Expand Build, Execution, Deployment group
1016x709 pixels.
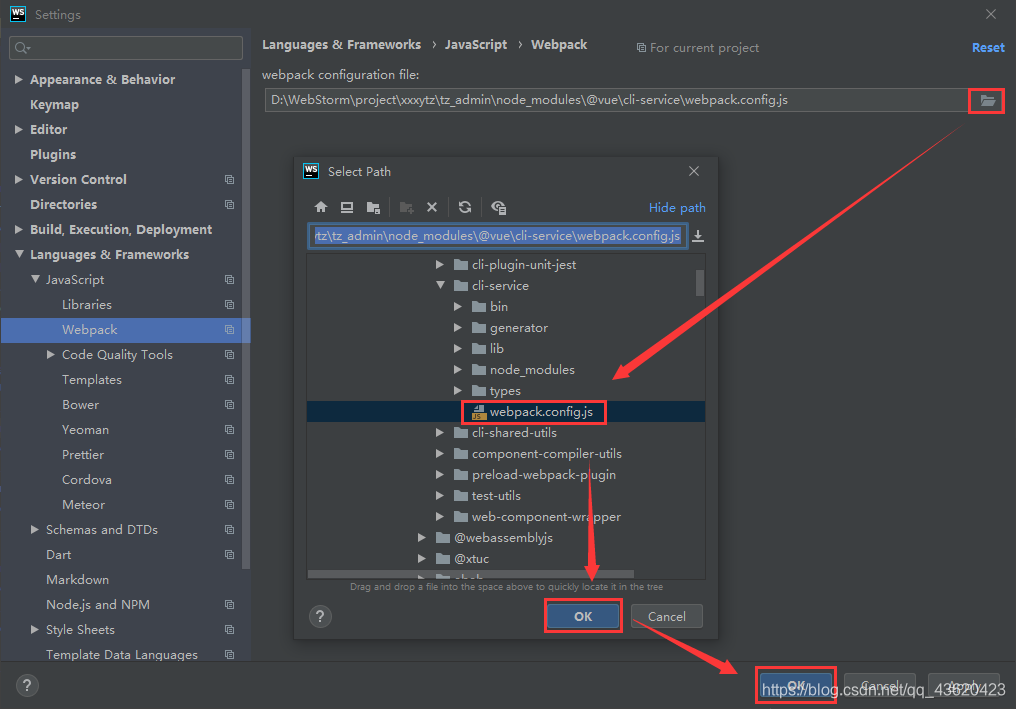point(19,229)
